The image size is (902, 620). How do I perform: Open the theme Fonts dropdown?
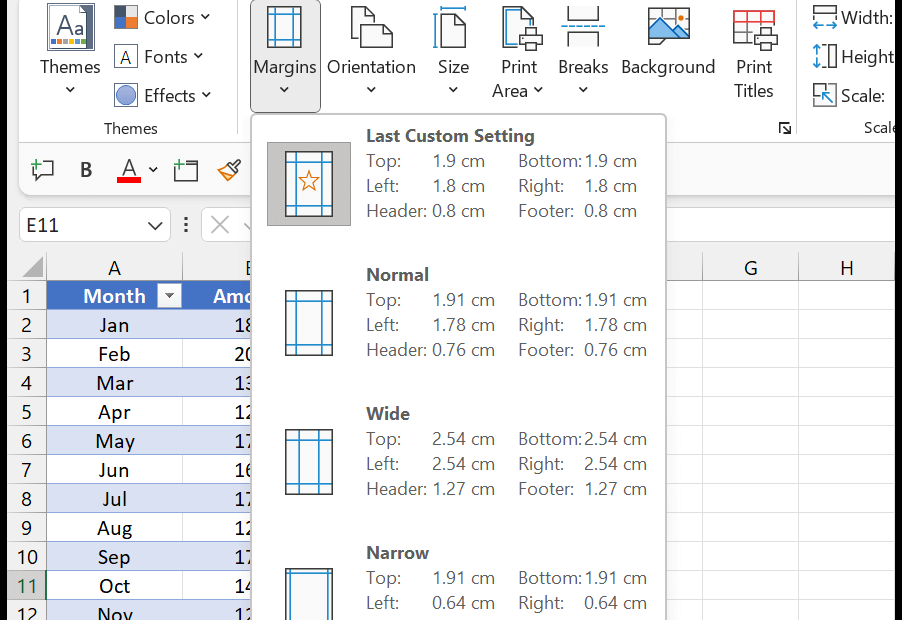(159, 57)
